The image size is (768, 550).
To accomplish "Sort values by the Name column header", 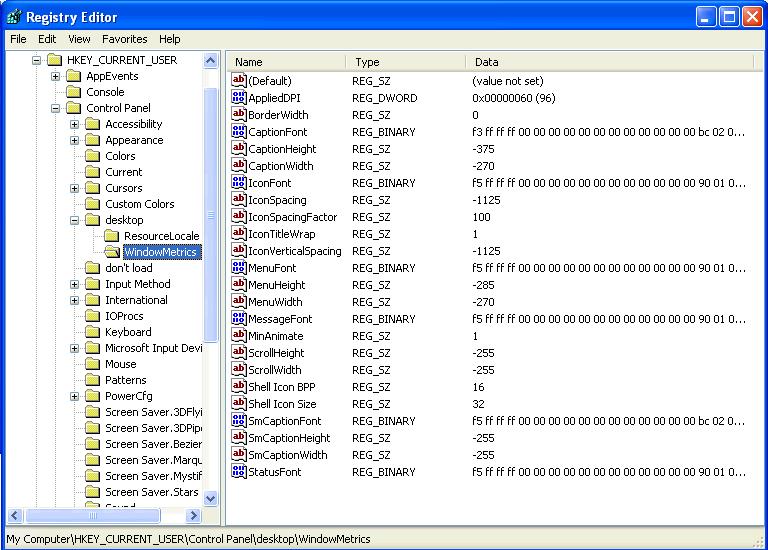I will [287, 62].
